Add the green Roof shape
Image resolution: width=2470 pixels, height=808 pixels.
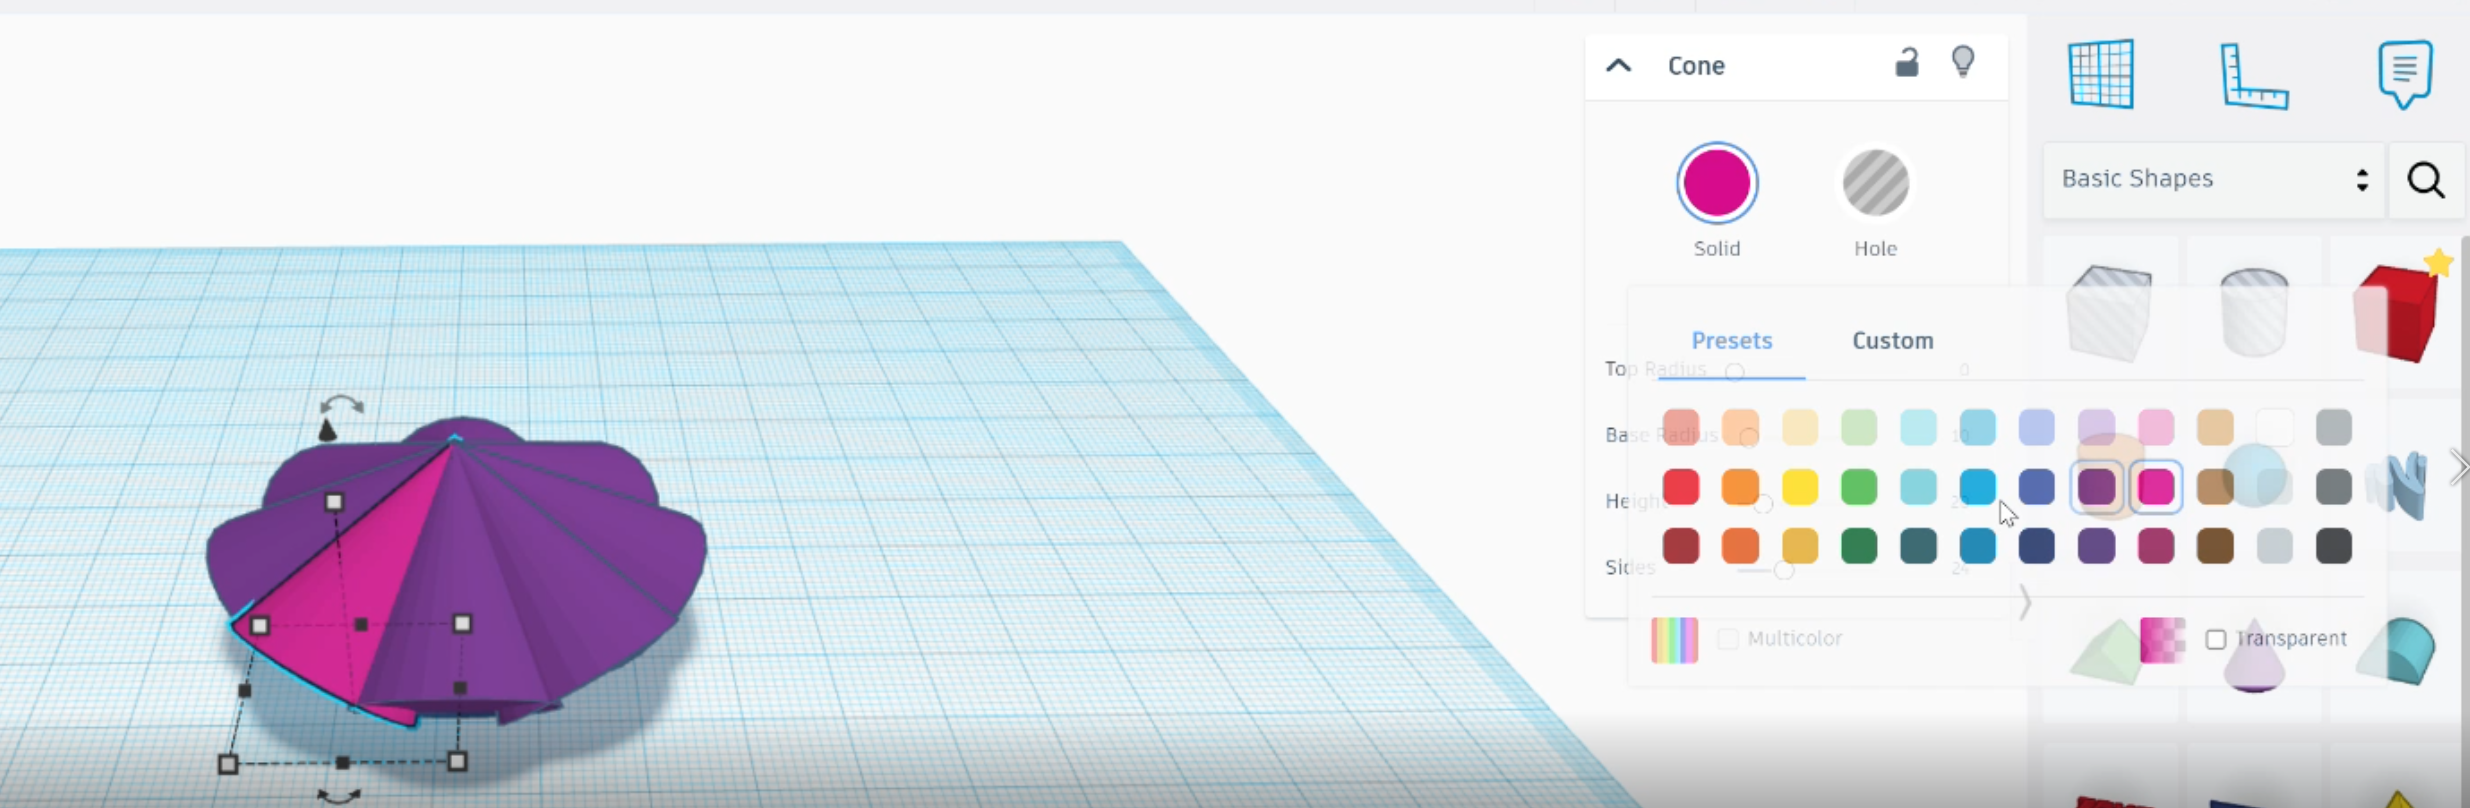pos(2105,652)
